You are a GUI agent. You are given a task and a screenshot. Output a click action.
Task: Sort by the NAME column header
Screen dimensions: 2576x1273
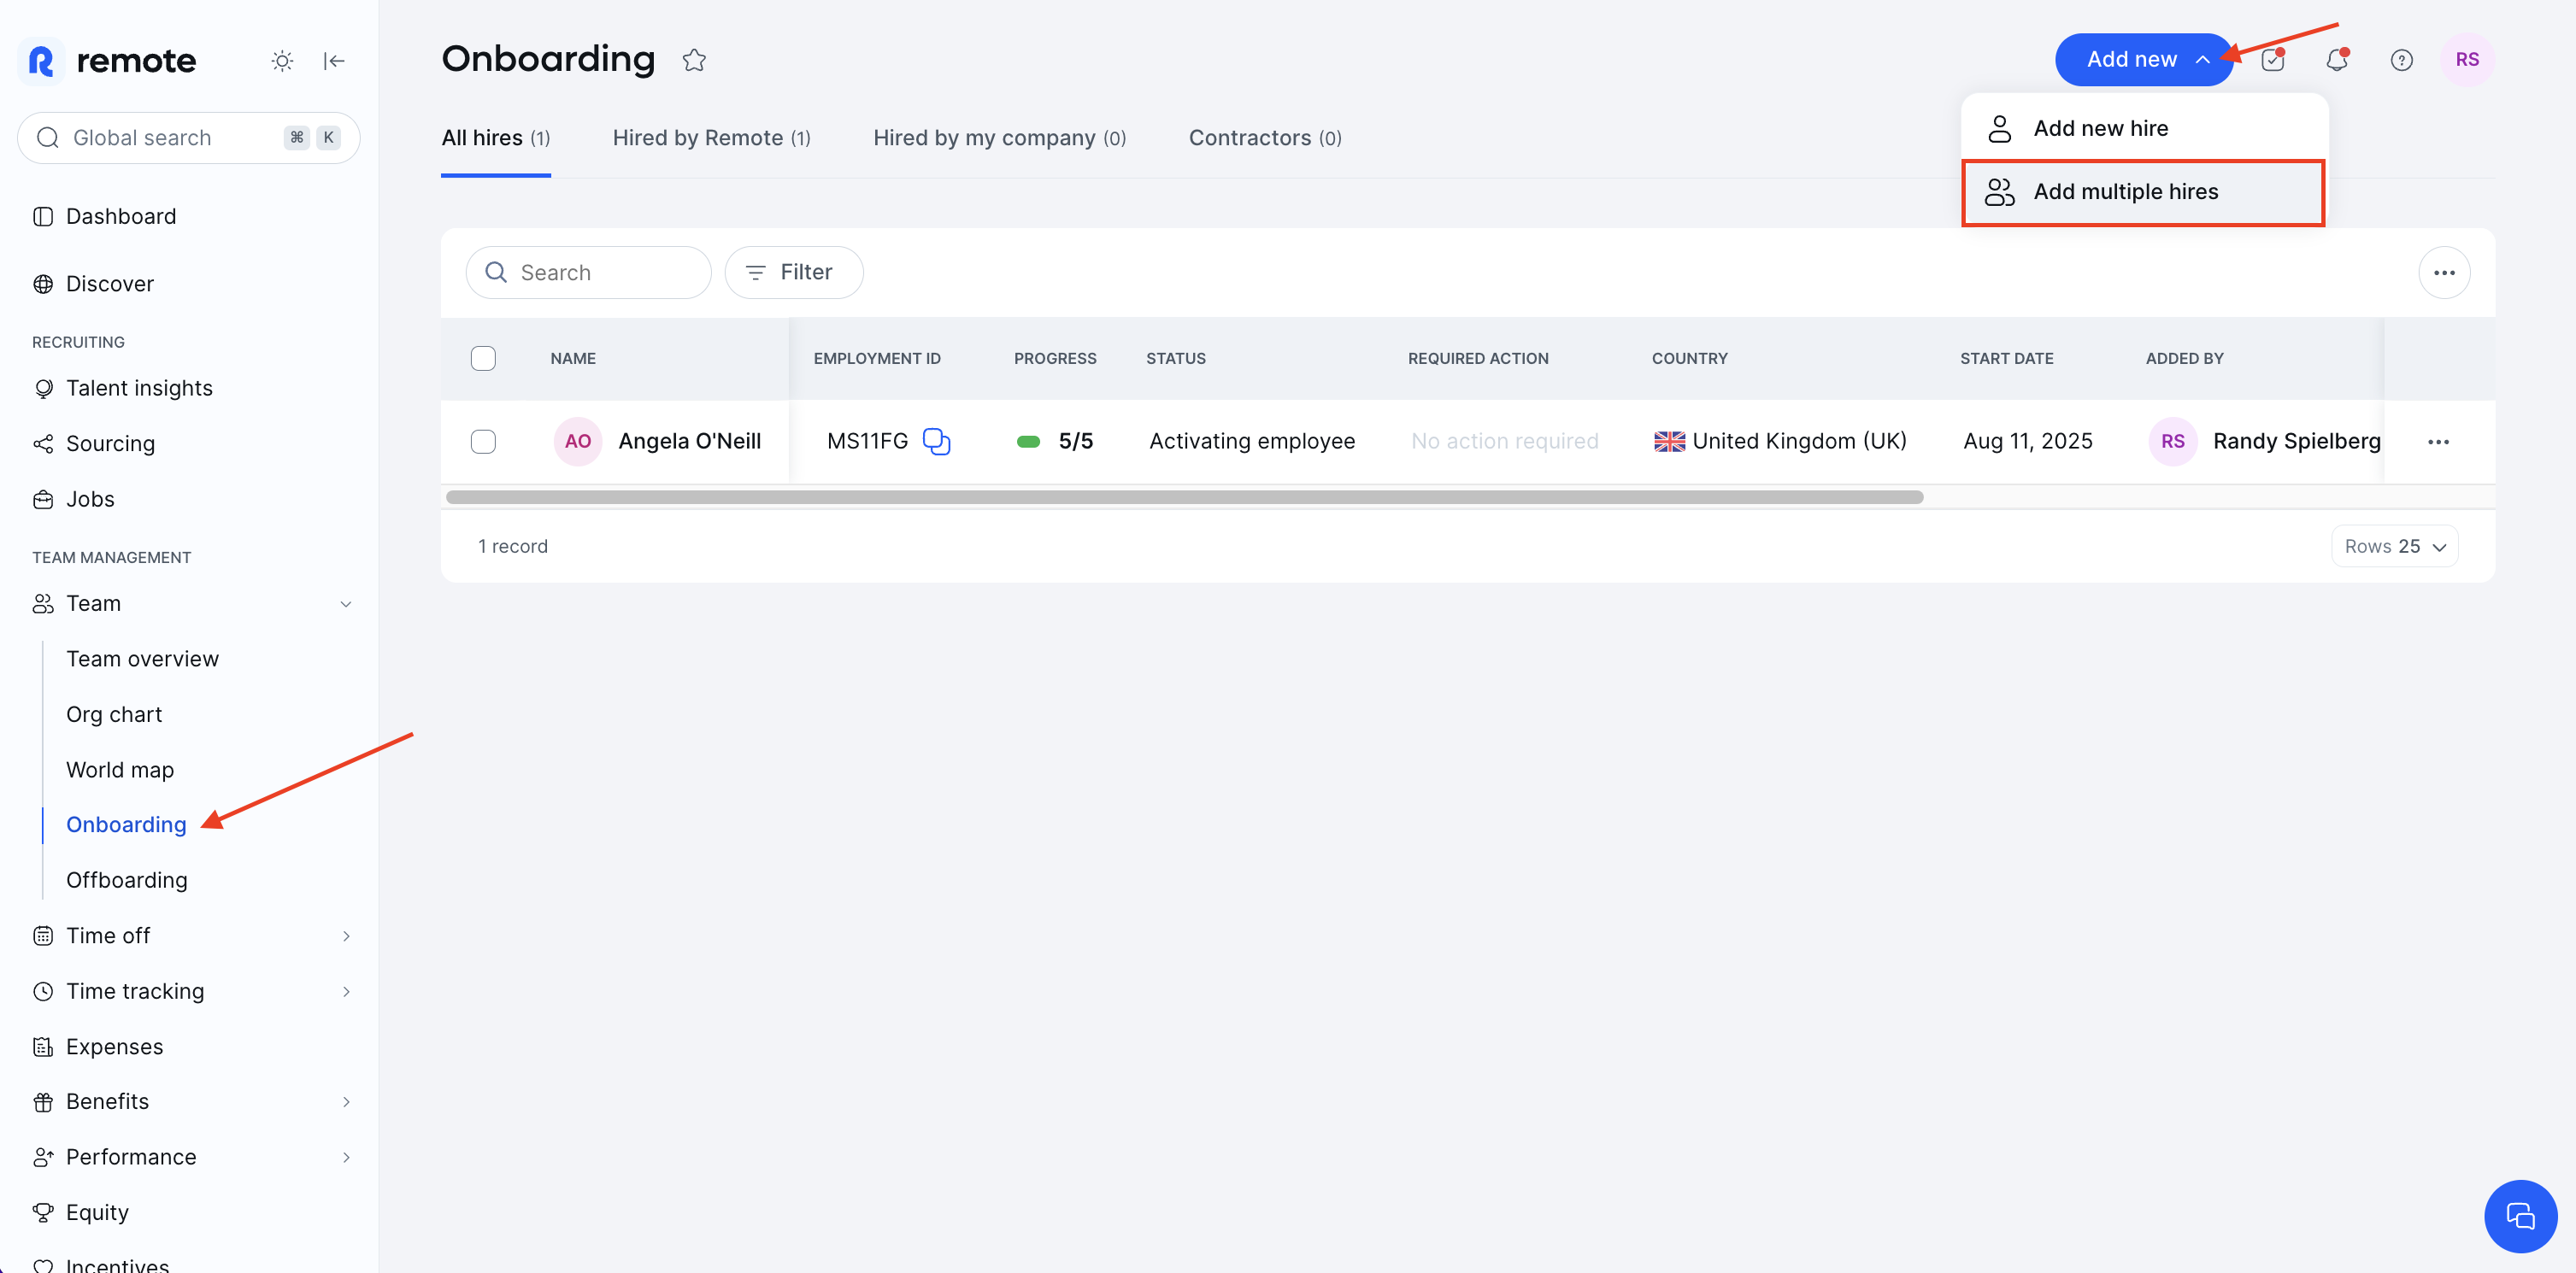(x=573, y=358)
